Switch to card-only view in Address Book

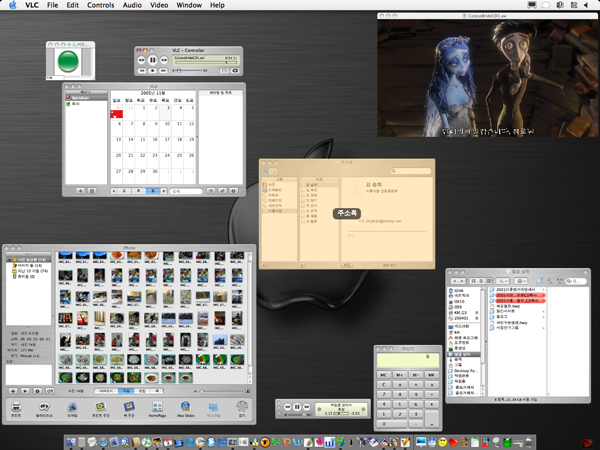[273, 171]
